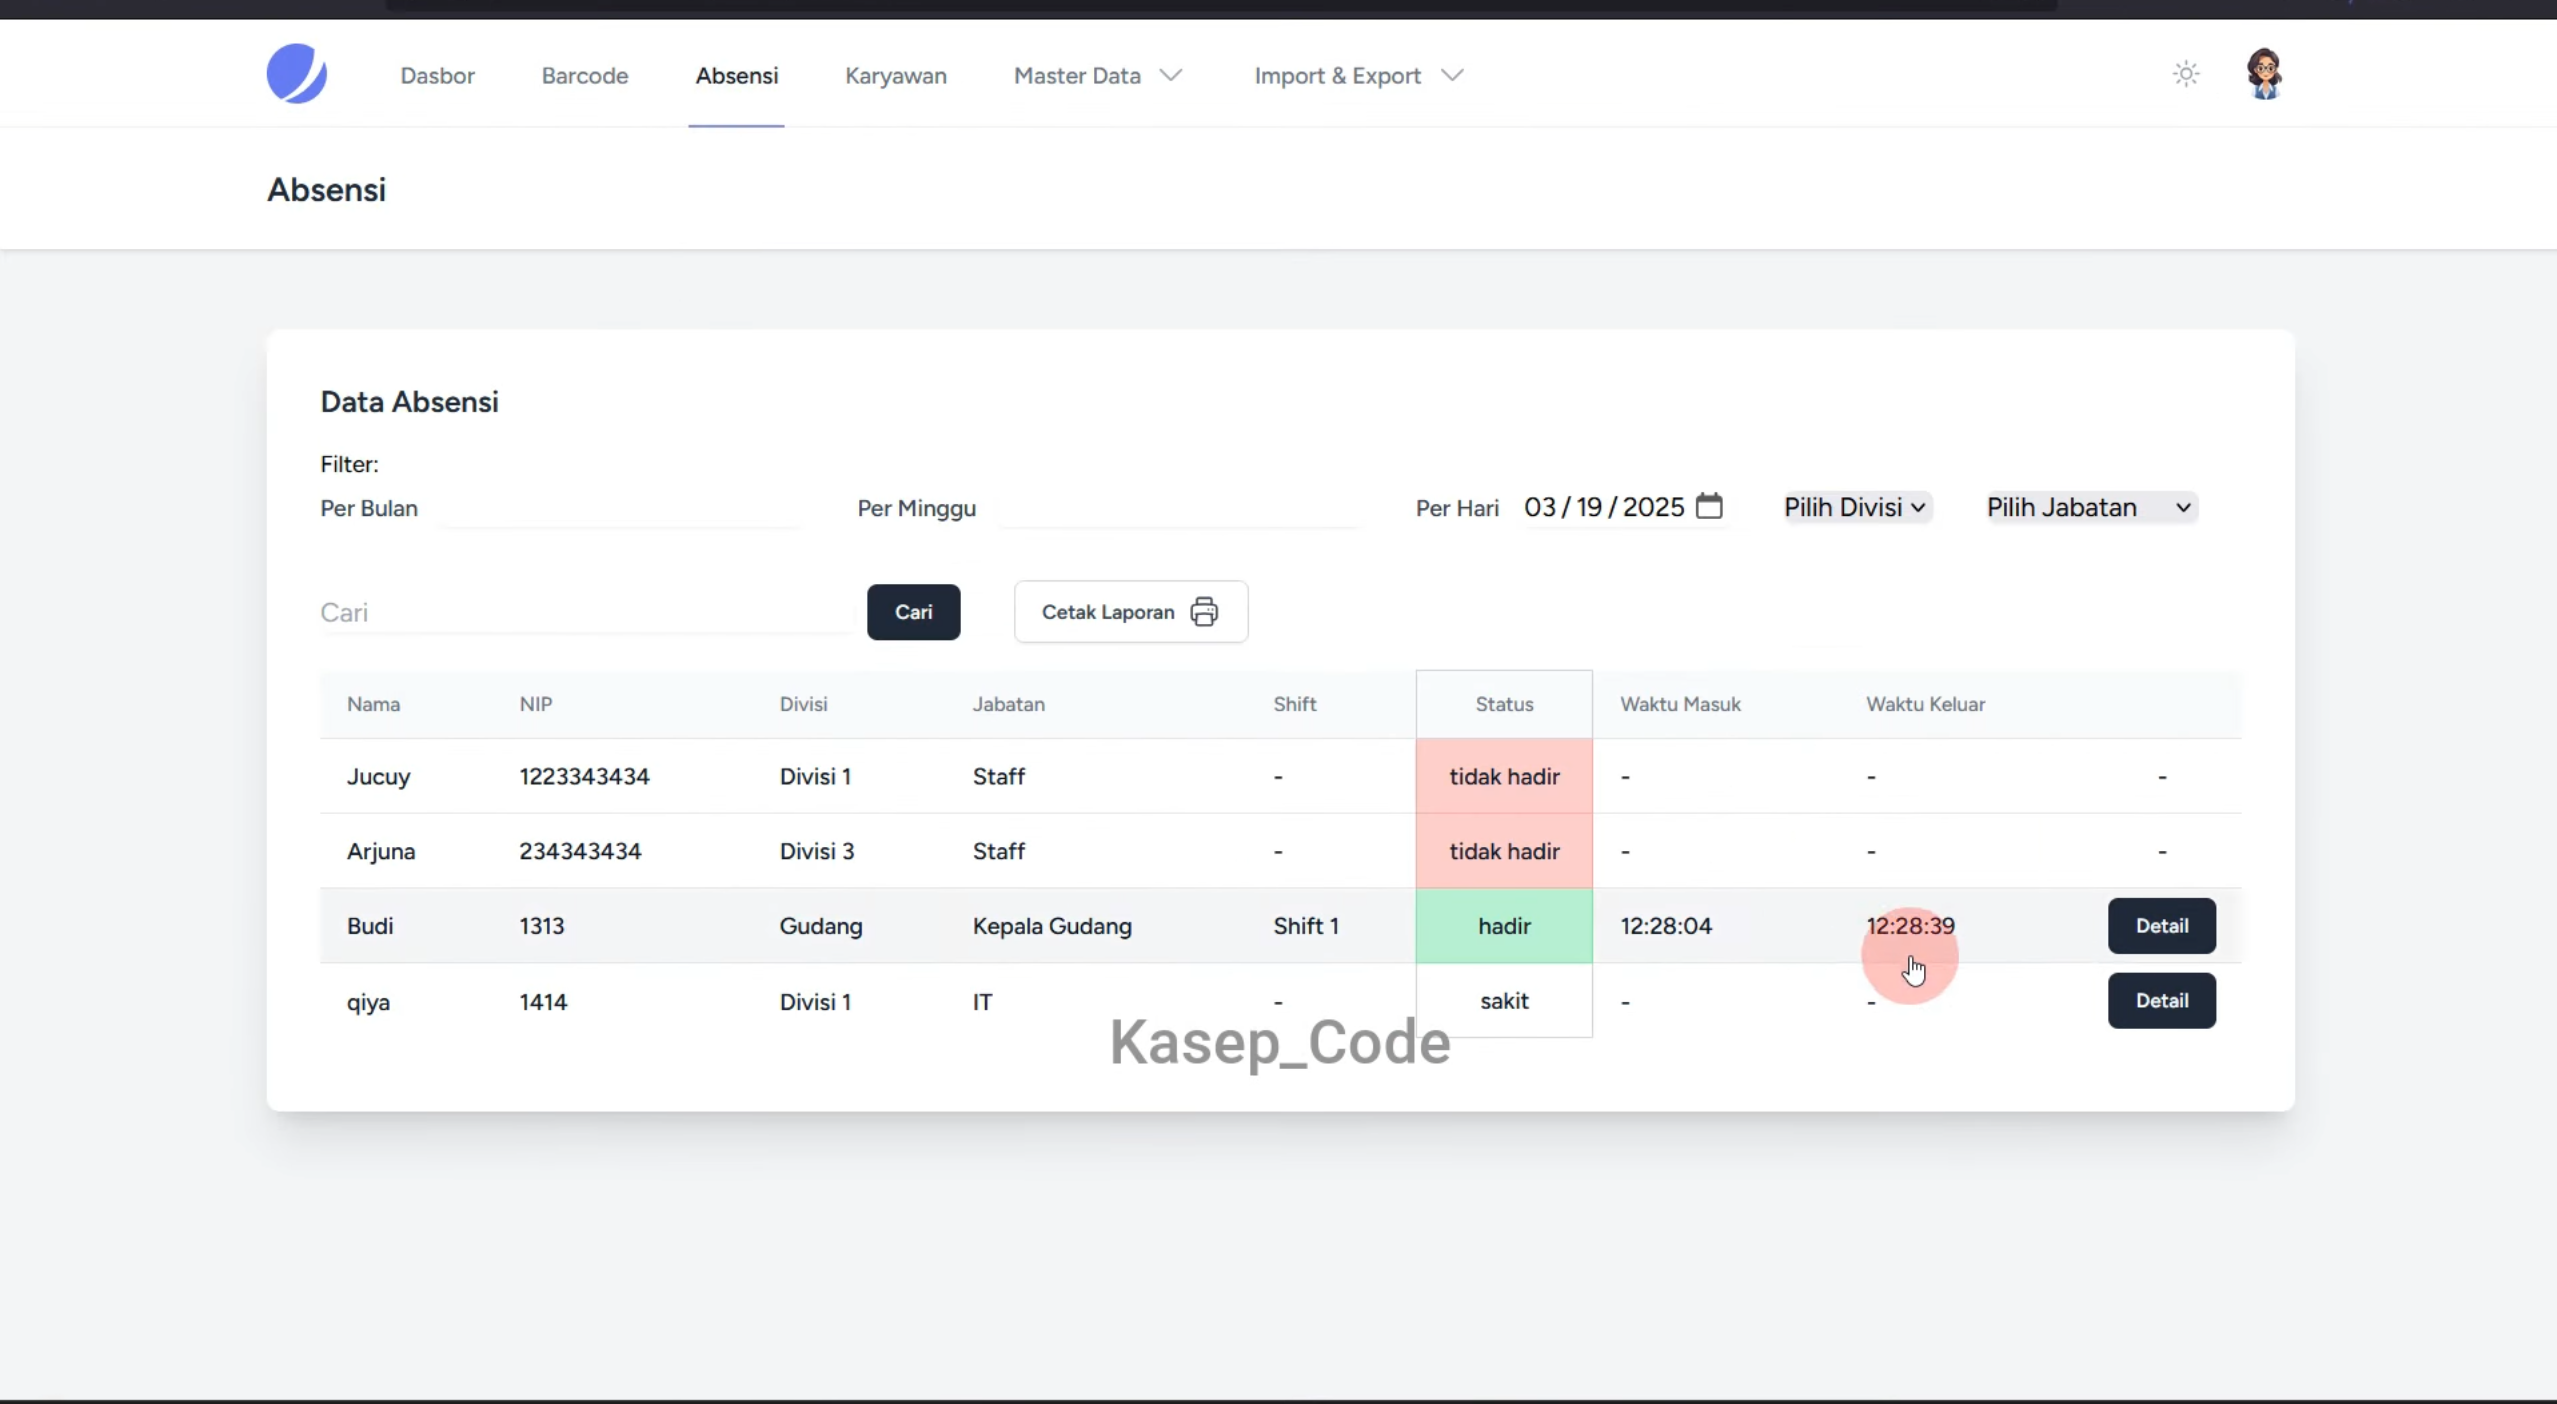Click the NIP column header
Image resolution: width=2557 pixels, height=1404 pixels.
(535, 704)
